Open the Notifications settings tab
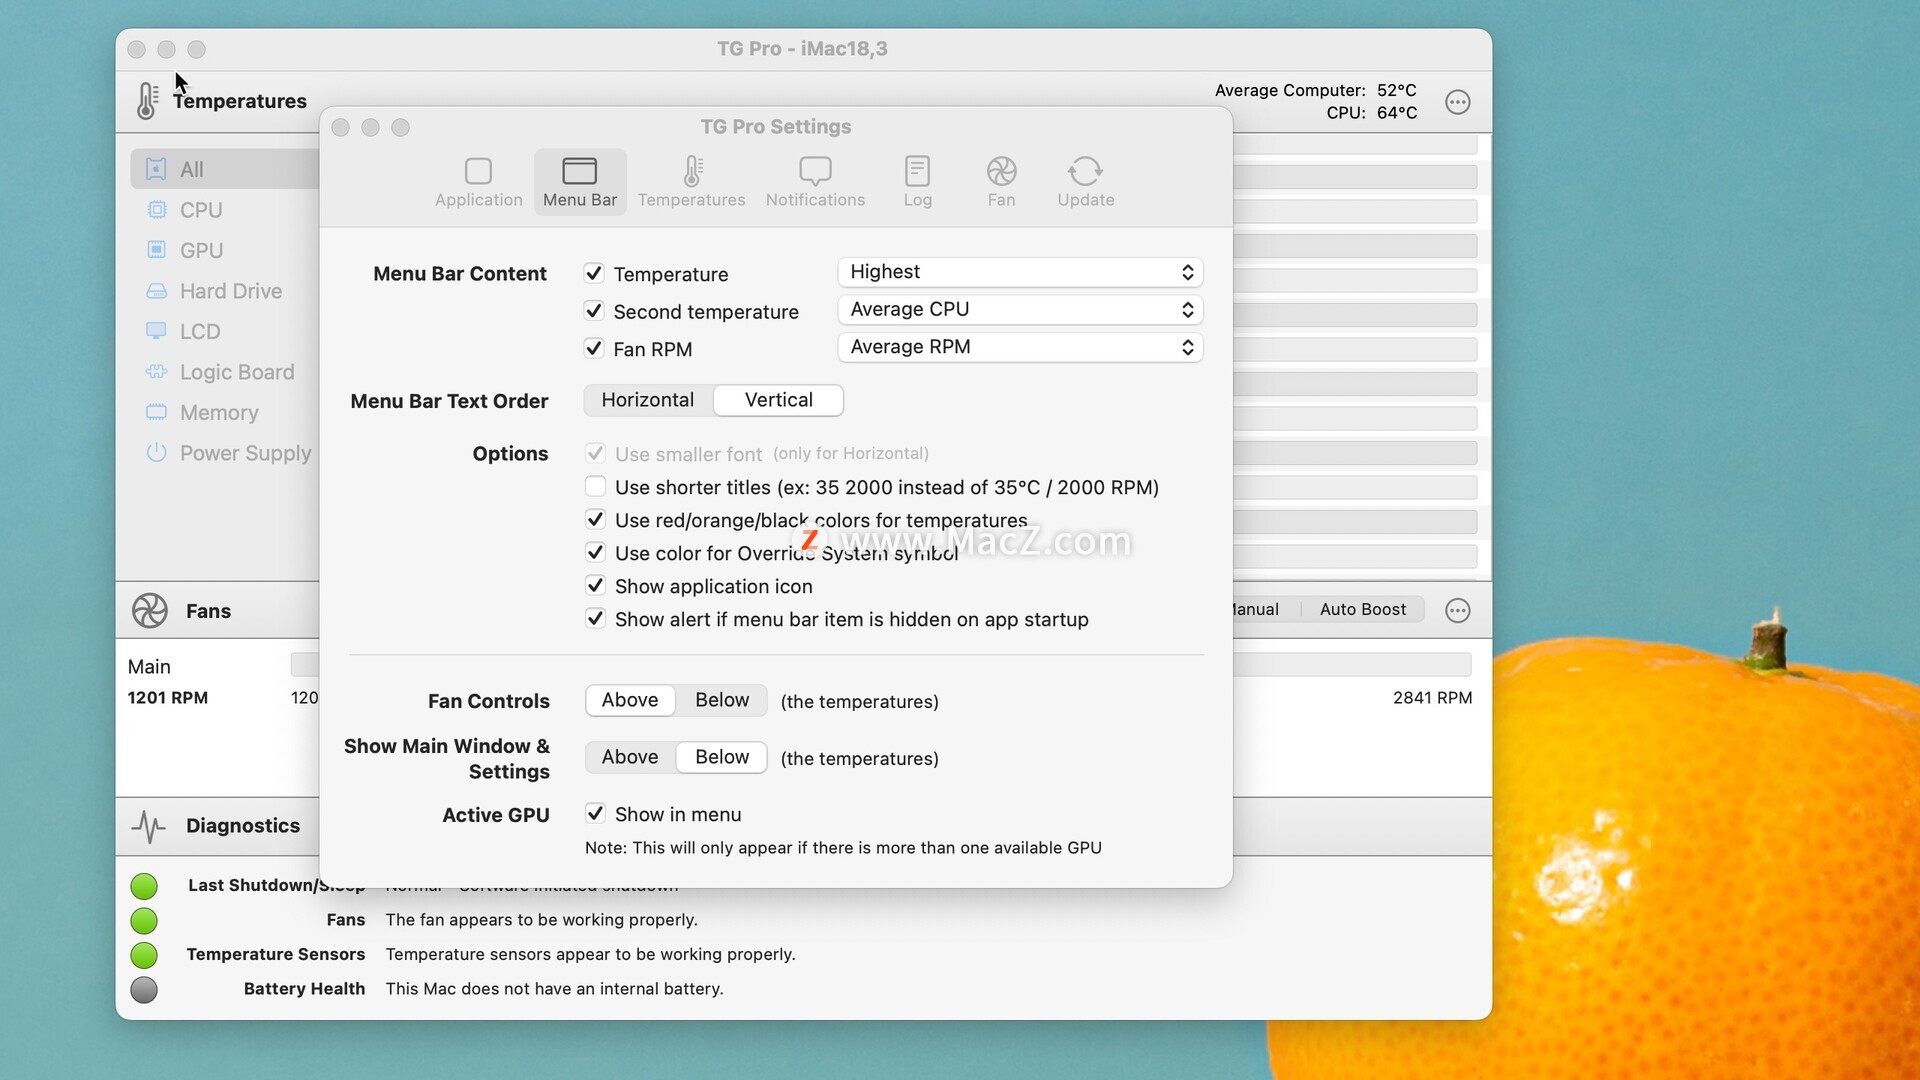The image size is (1920, 1080). 815,182
